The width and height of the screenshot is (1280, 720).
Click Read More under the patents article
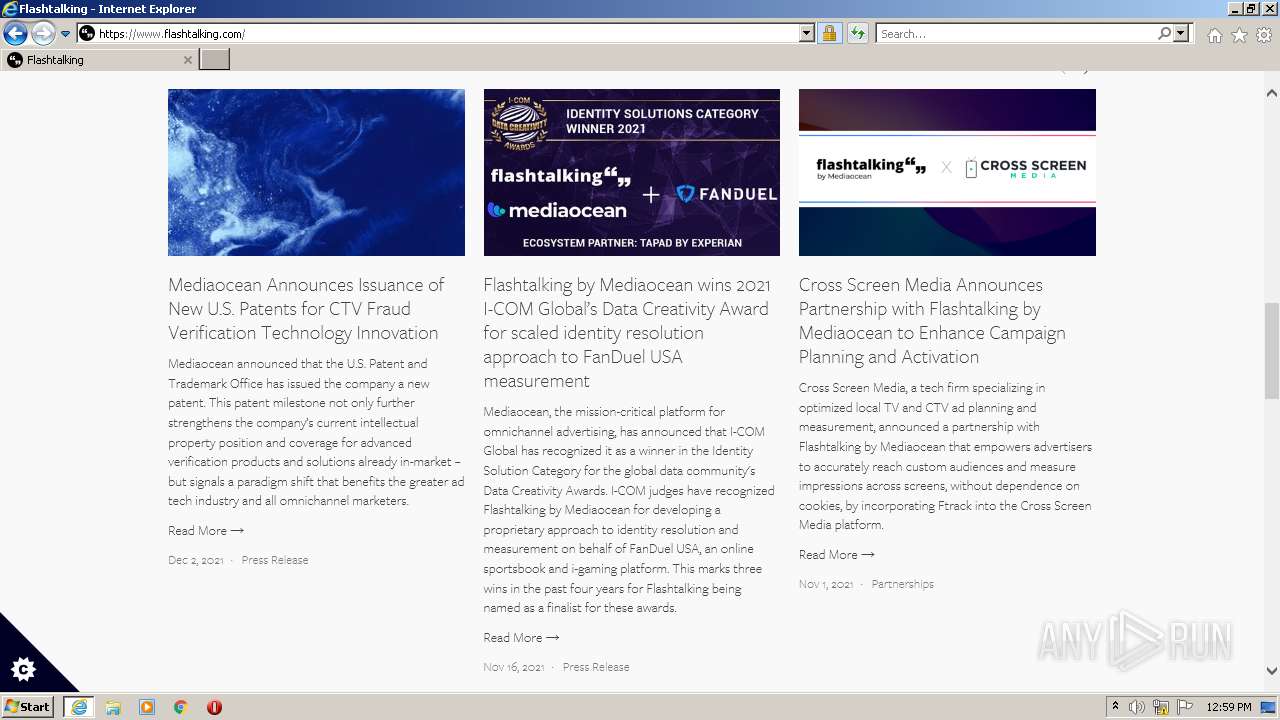[206, 531]
